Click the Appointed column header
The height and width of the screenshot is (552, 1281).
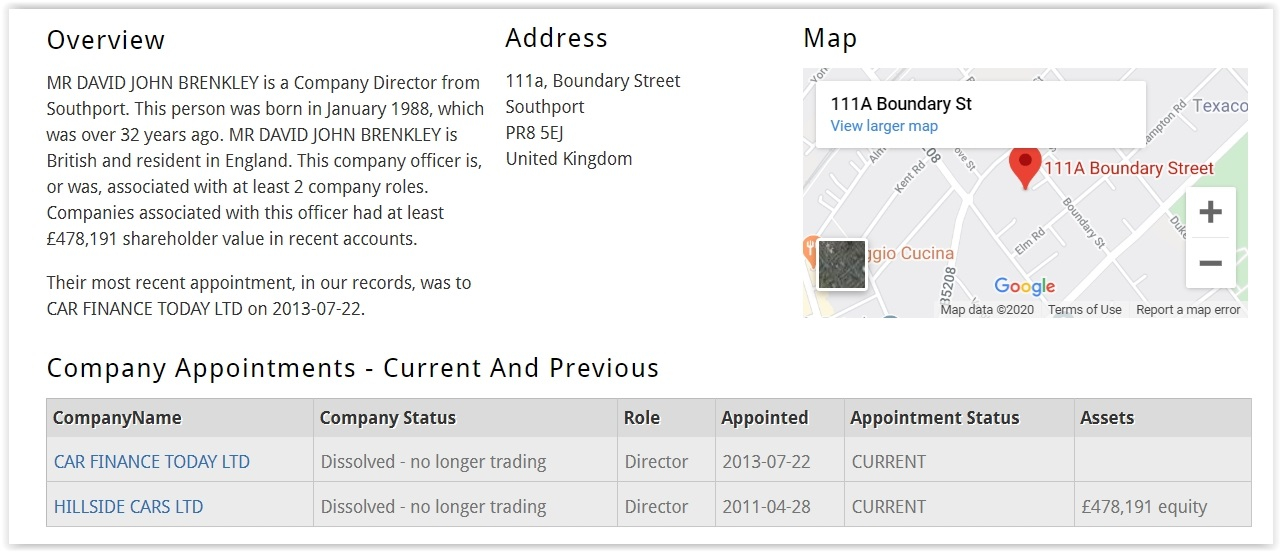click(x=764, y=418)
